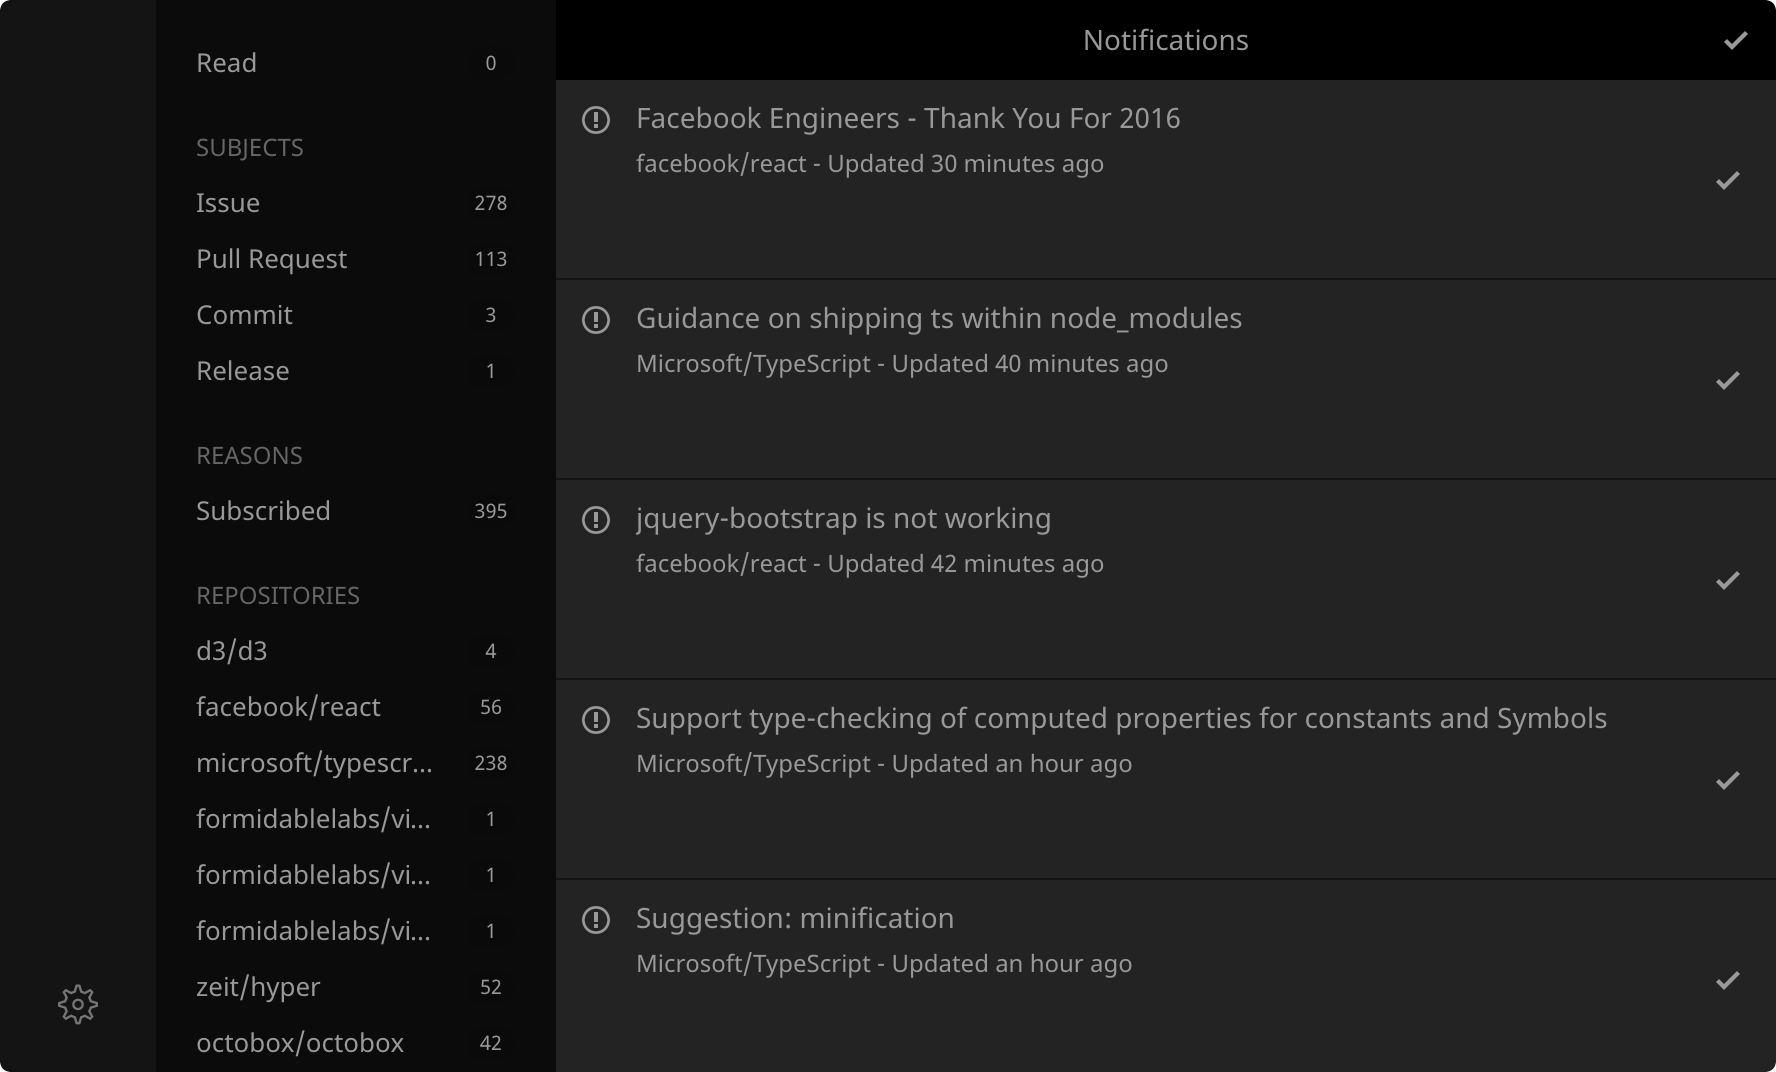
Task: Filter by Subscribed reason
Action: [x=355, y=511]
